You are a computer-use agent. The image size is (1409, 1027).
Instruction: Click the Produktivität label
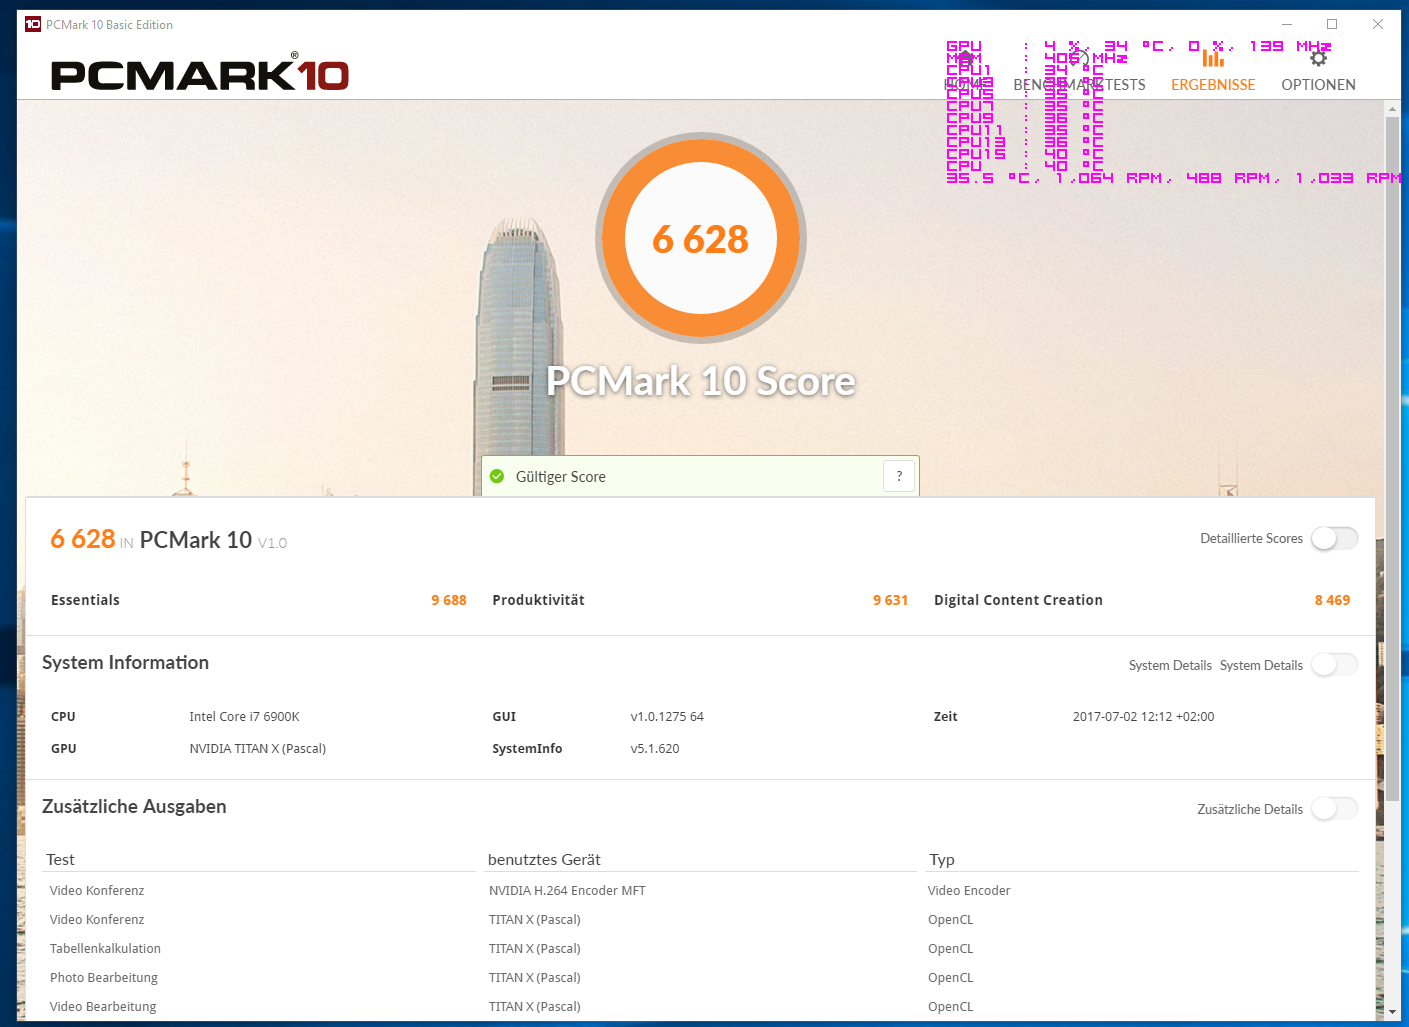coord(538,600)
